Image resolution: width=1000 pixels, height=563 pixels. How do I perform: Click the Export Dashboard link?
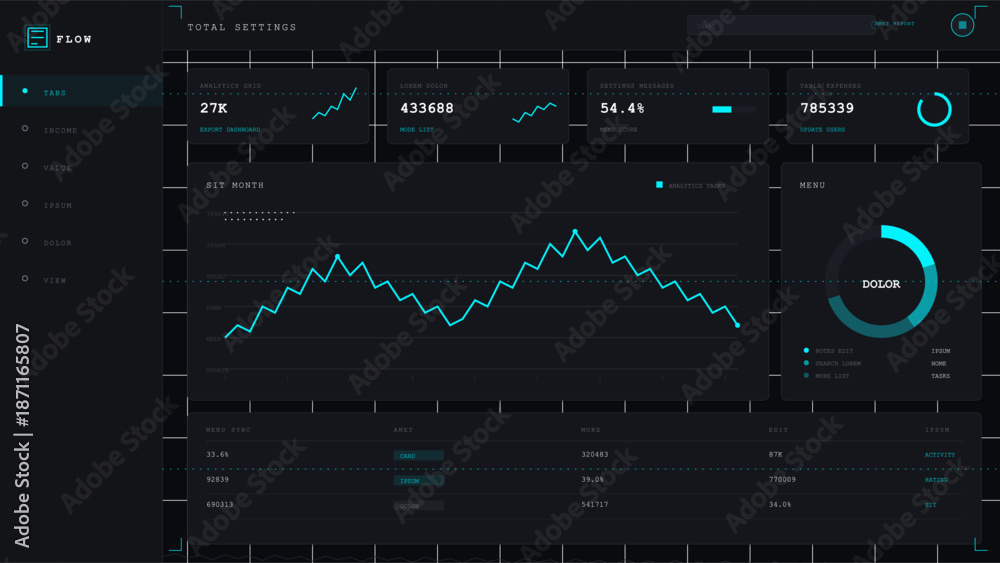(230, 129)
